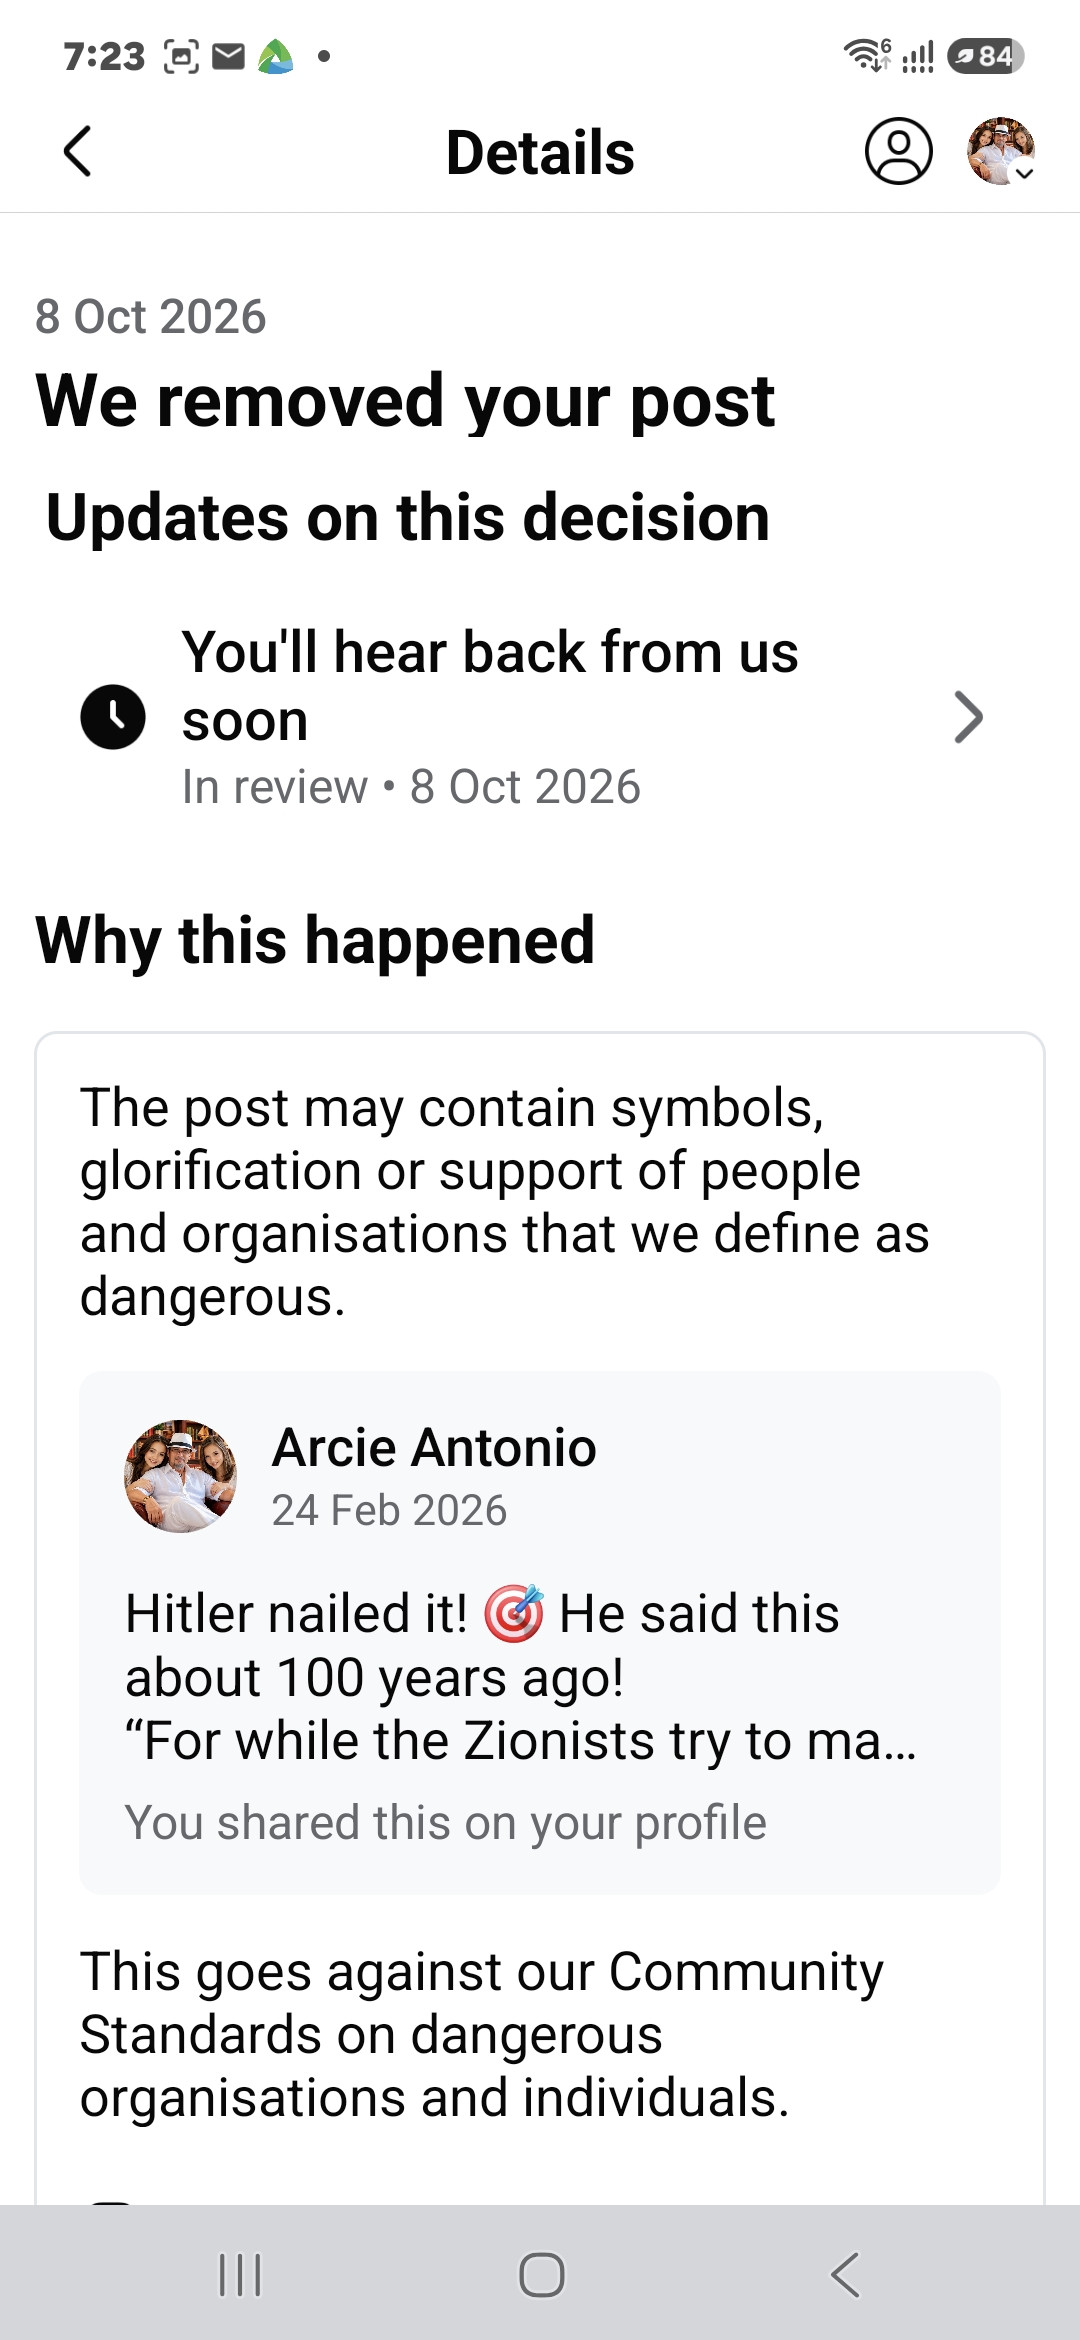1080x2340 pixels.
Task: Tap the mail notification icon in the status bar
Action: [x=230, y=56]
